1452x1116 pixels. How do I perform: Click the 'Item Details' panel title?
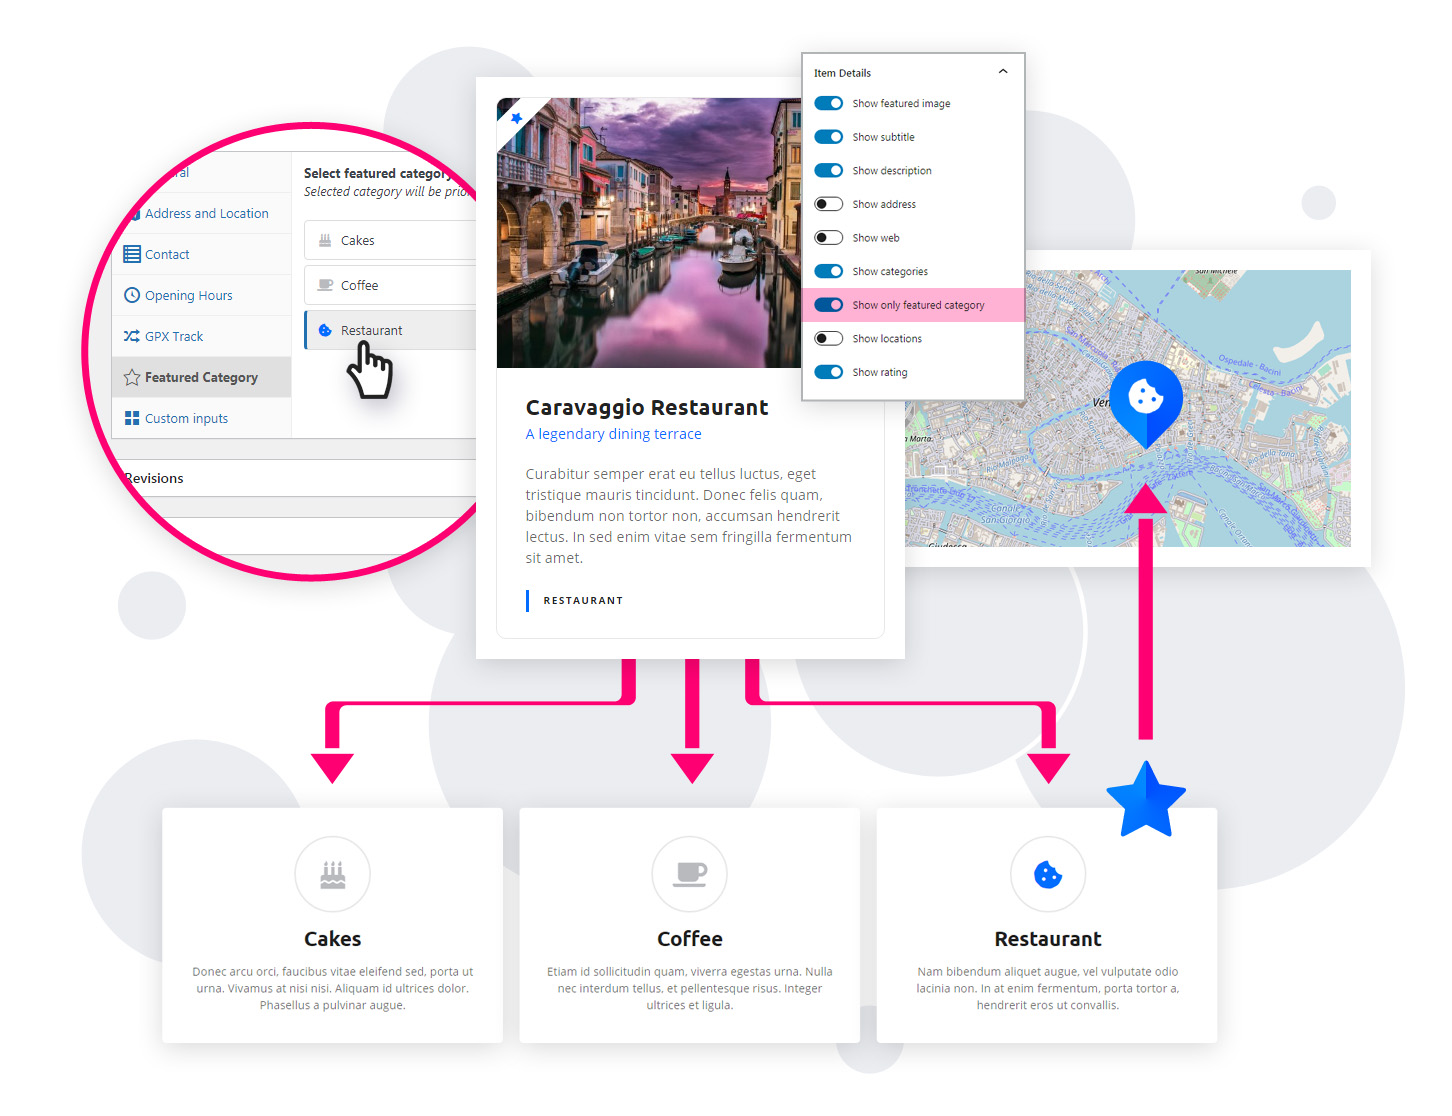[842, 73]
